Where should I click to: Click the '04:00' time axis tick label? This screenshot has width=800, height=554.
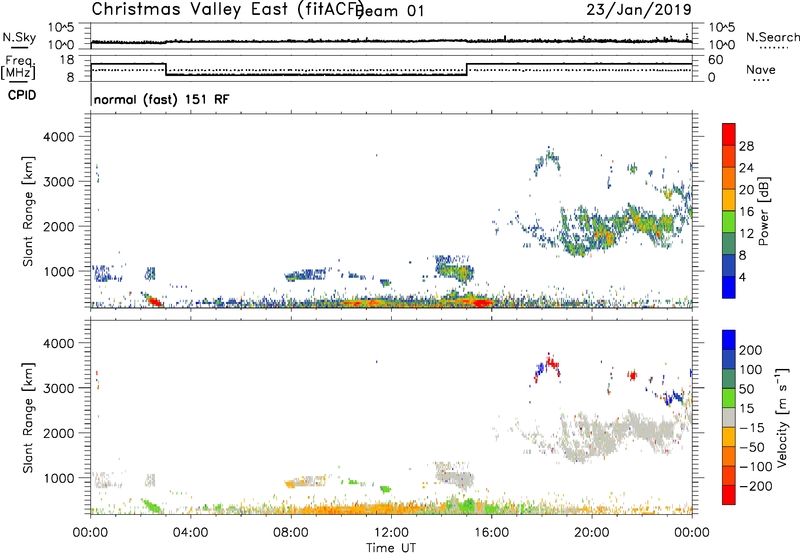point(190,533)
